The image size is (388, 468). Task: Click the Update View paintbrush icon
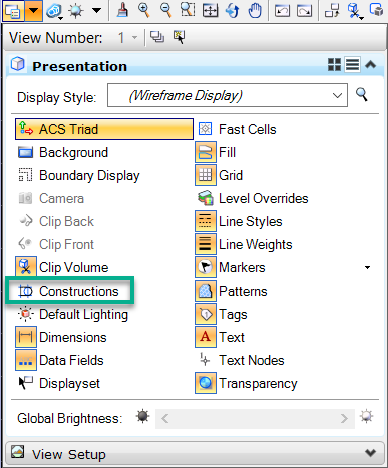(x=122, y=10)
